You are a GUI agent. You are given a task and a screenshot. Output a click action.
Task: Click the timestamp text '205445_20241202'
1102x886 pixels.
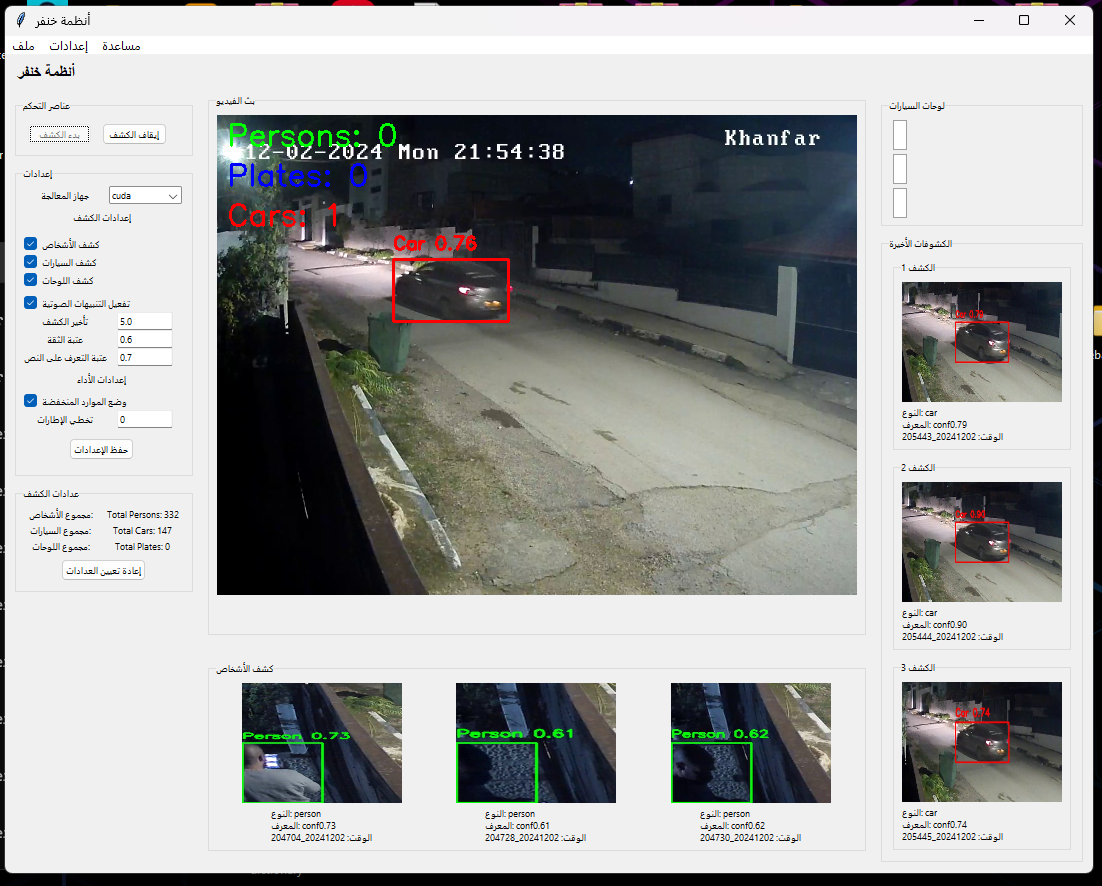(939, 837)
